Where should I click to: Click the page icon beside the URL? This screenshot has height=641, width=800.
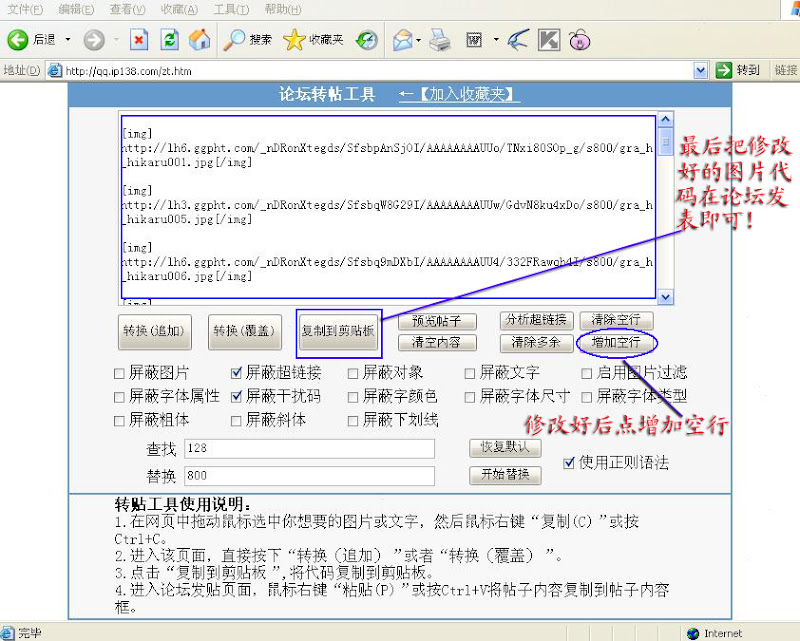tap(54, 70)
